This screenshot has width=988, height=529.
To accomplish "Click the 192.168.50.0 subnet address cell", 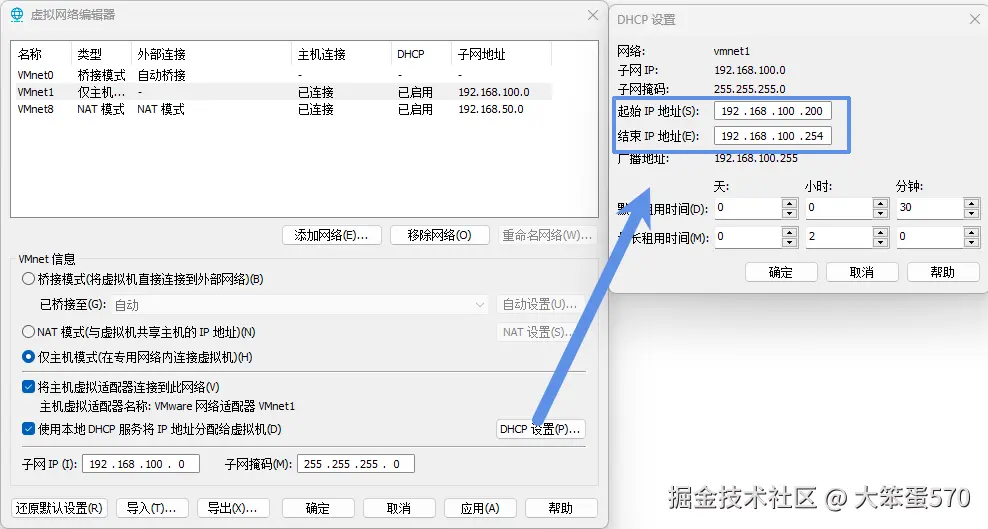I will click(491, 109).
